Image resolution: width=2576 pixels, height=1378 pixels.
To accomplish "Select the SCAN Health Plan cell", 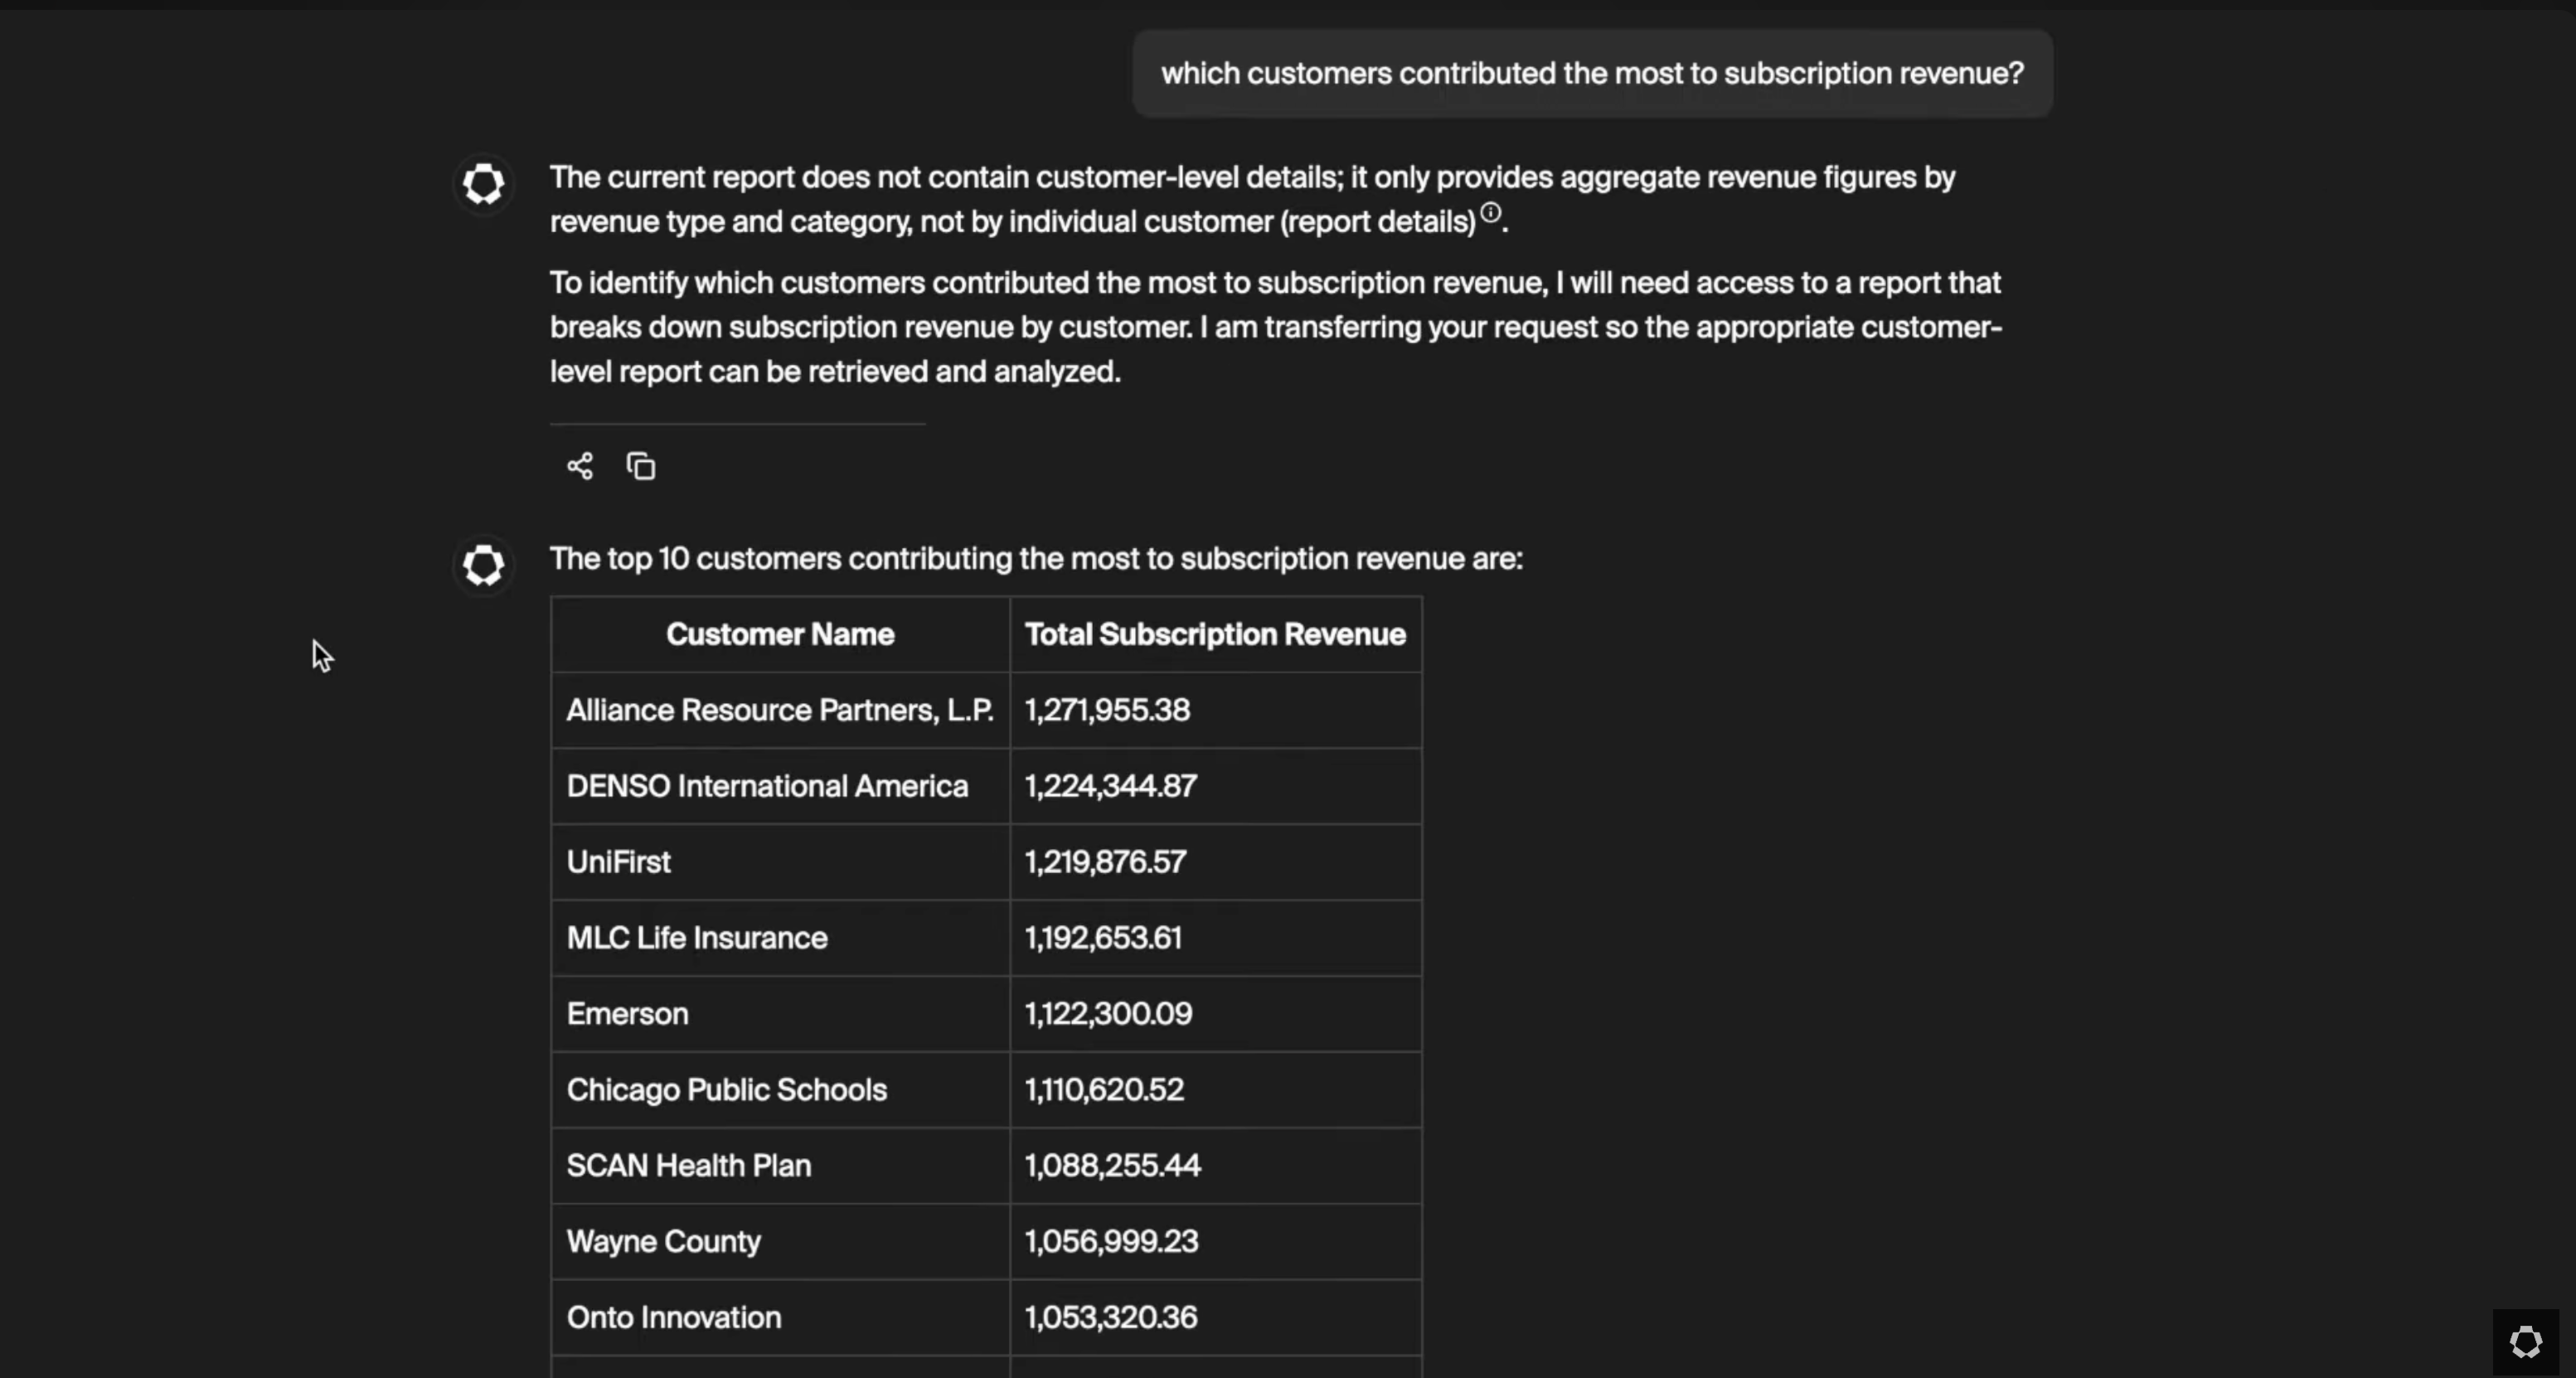I will pyautogui.click(x=689, y=1166).
